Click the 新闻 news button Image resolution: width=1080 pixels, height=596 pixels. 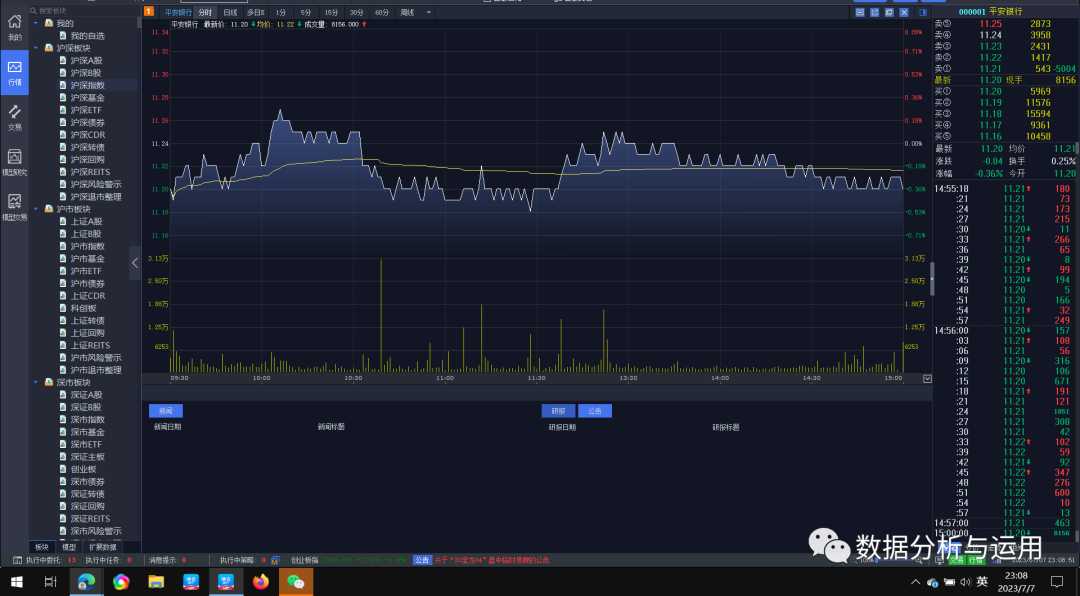(x=166, y=411)
